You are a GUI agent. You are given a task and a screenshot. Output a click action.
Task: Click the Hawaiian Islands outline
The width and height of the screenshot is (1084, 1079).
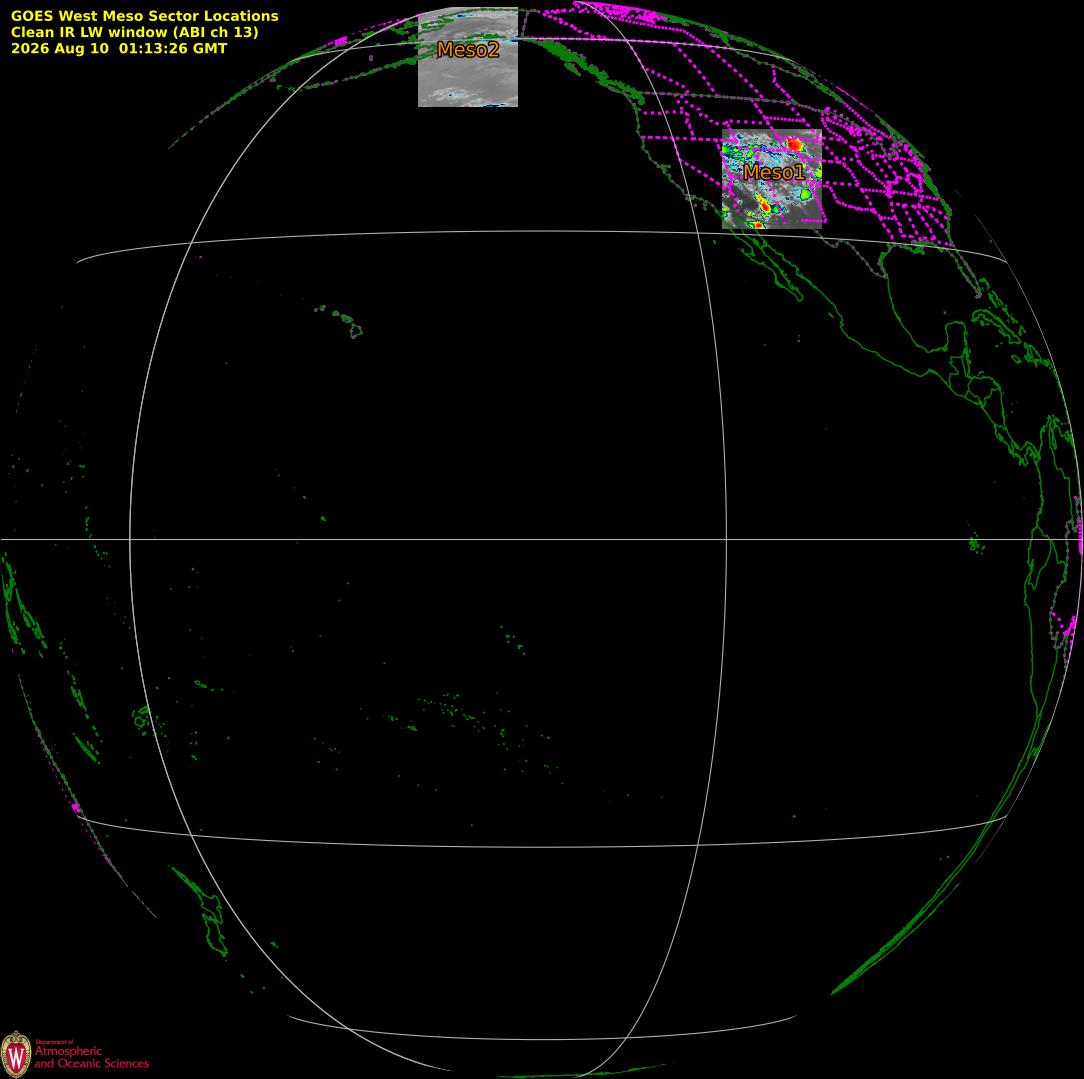click(x=340, y=321)
